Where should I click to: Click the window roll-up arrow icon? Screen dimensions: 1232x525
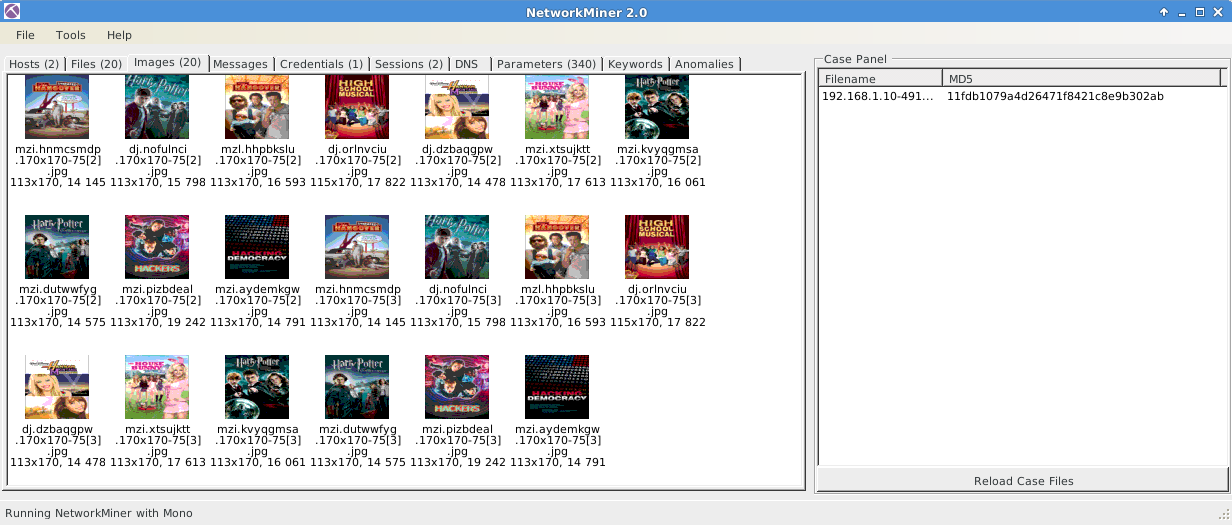pyautogui.click(x=1164, y=12)
